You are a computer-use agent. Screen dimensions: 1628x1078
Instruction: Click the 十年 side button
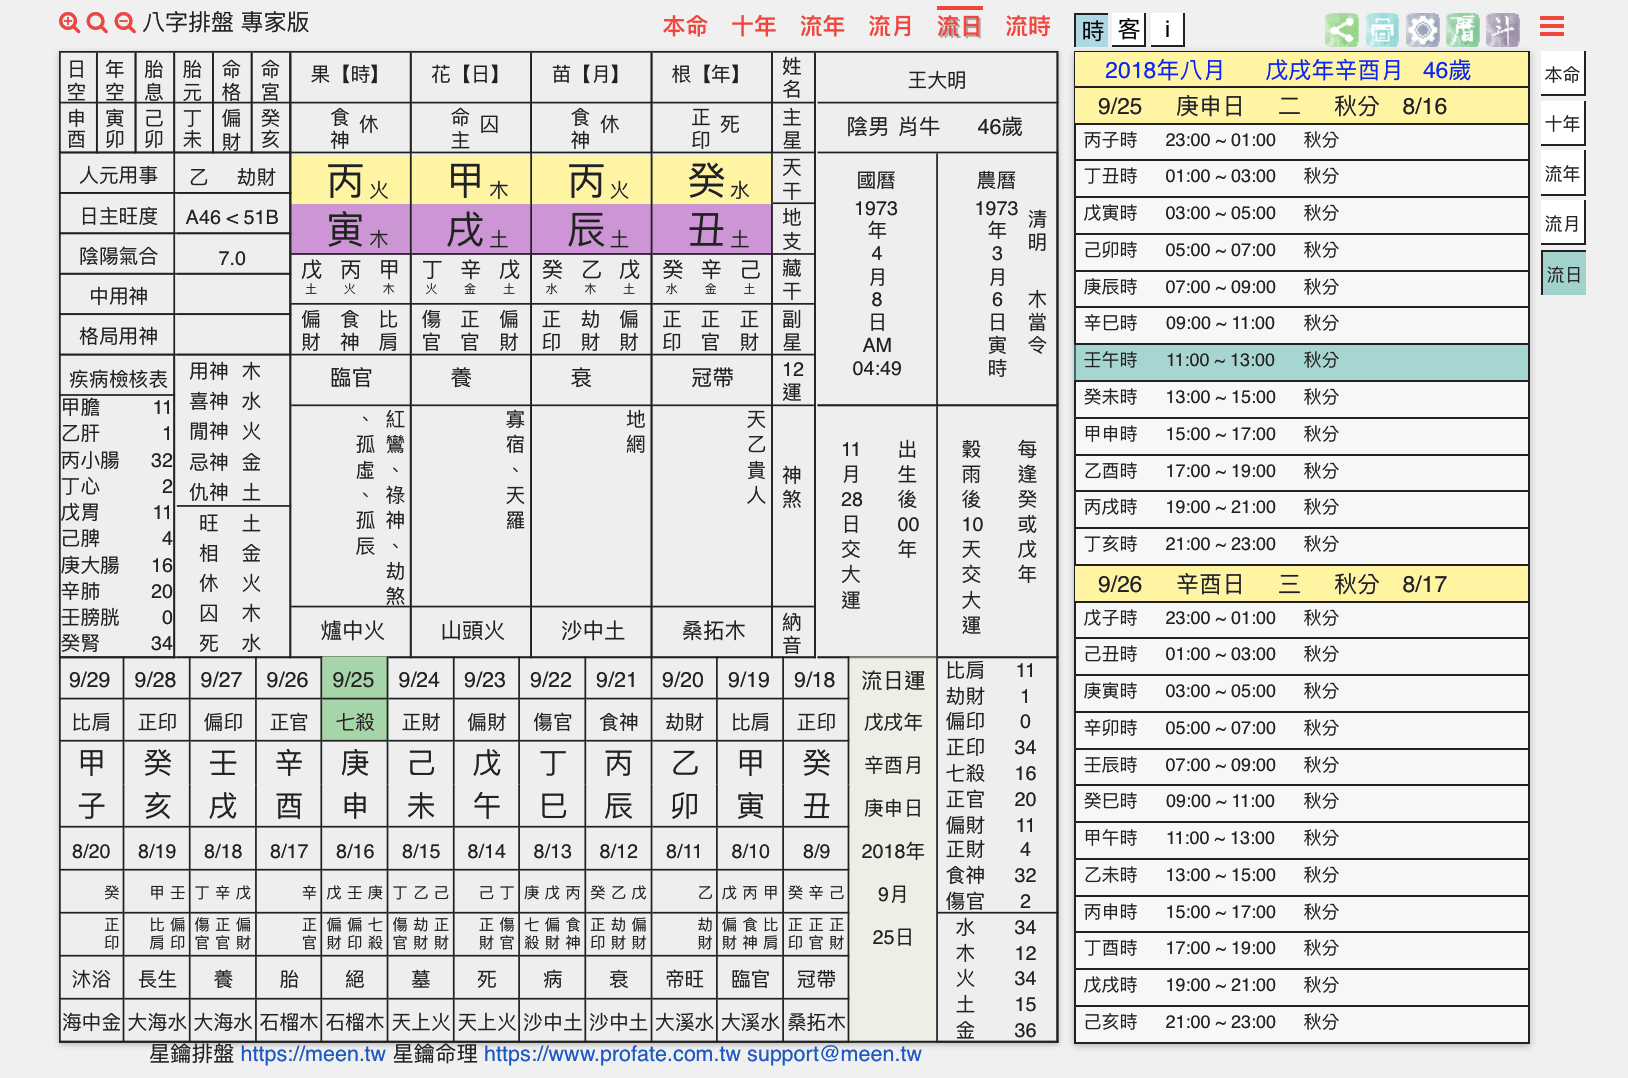(1562, 124)
